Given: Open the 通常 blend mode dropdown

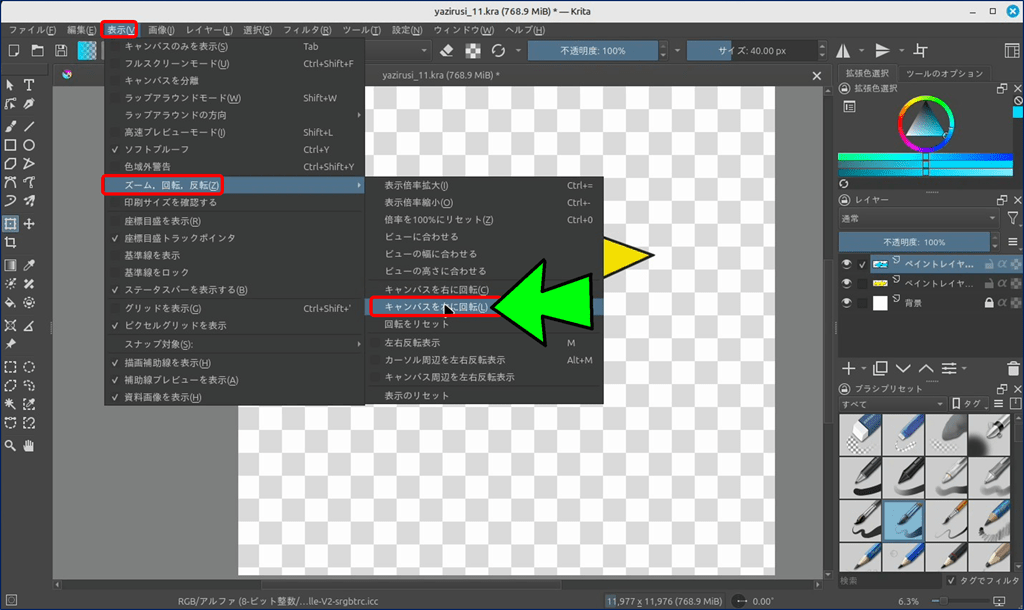Looking at the screenshot, I should click(917, 218).
